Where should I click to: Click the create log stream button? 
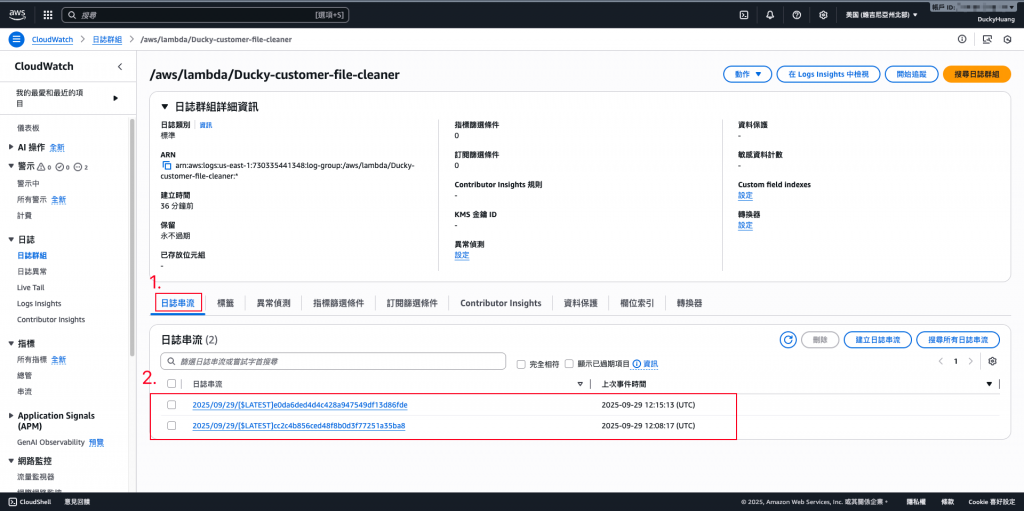coord(877,340)
